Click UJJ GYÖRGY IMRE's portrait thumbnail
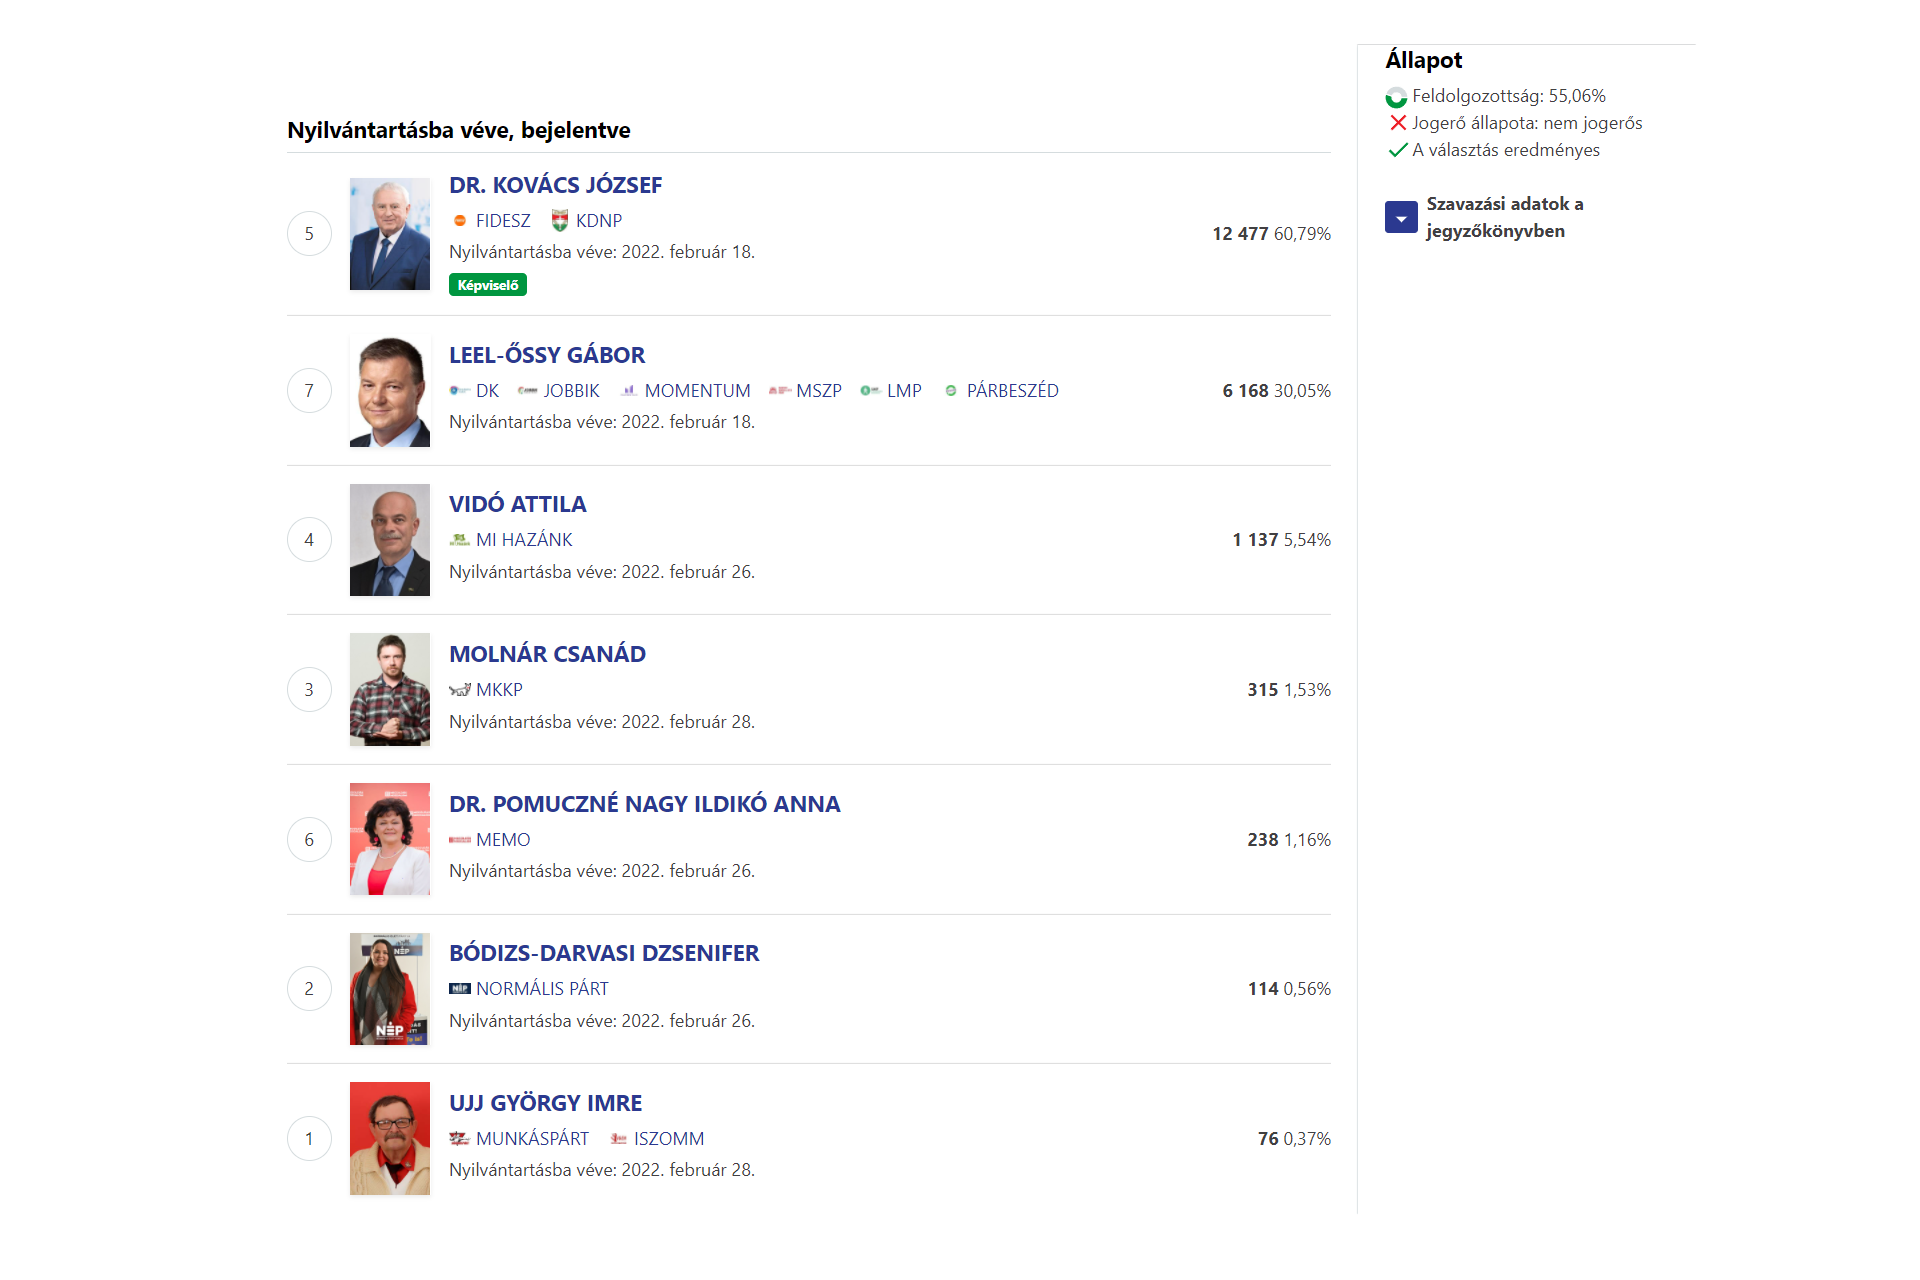This screenshot has height=1280, width=1920. 390,1138
